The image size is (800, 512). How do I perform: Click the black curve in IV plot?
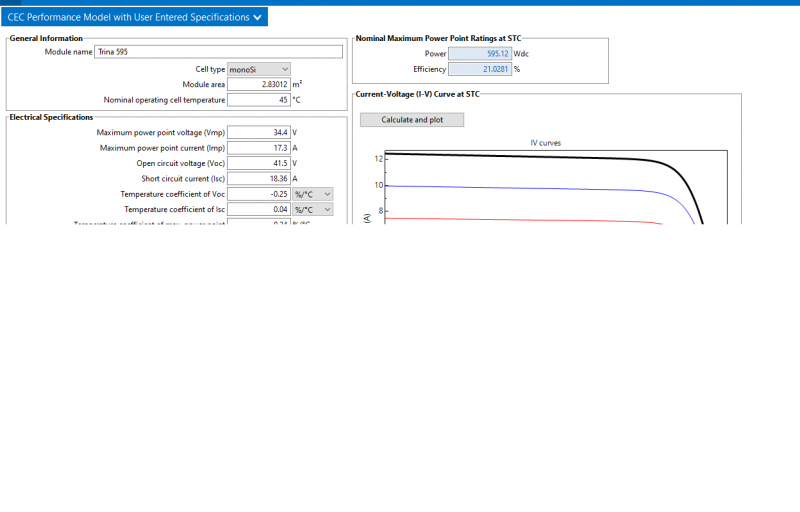[530, 156]
